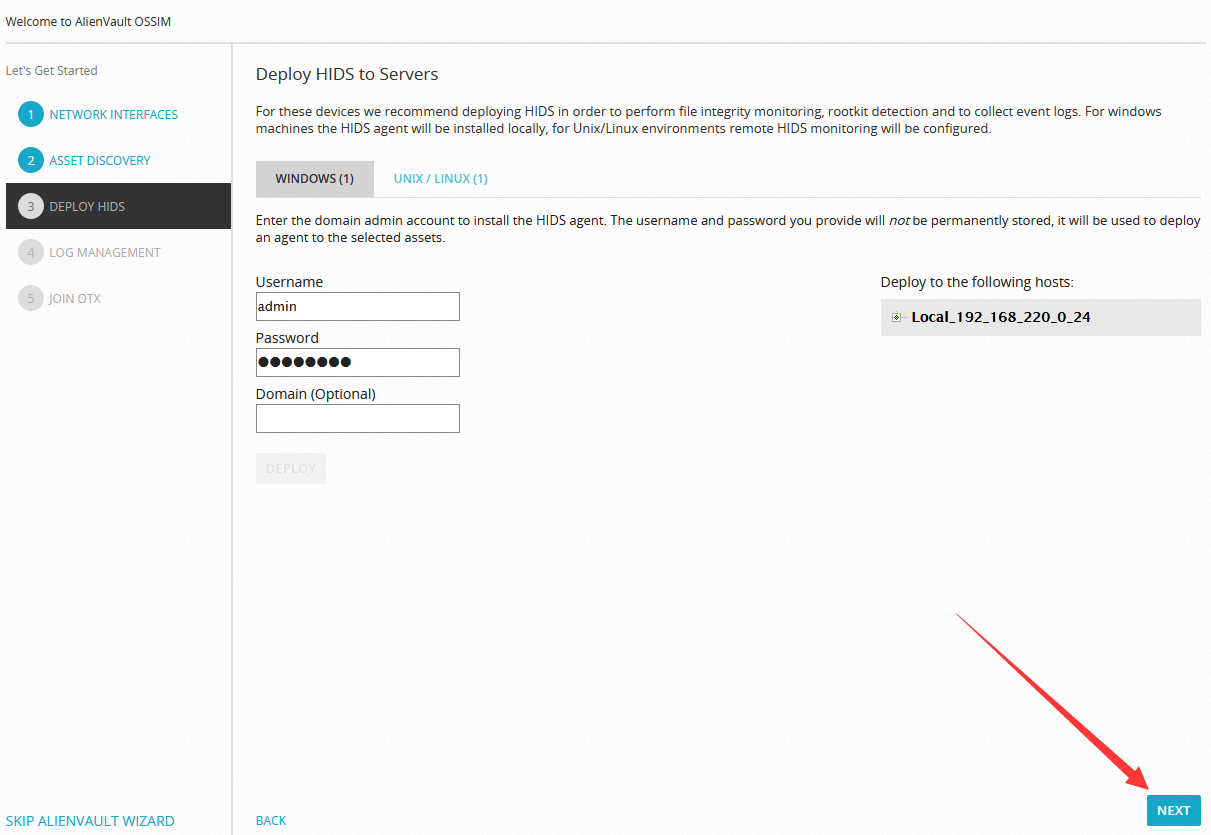Go to the Asset Discovery step
The width and height of the screenshot is (1211, 835).
pos(100,161)
